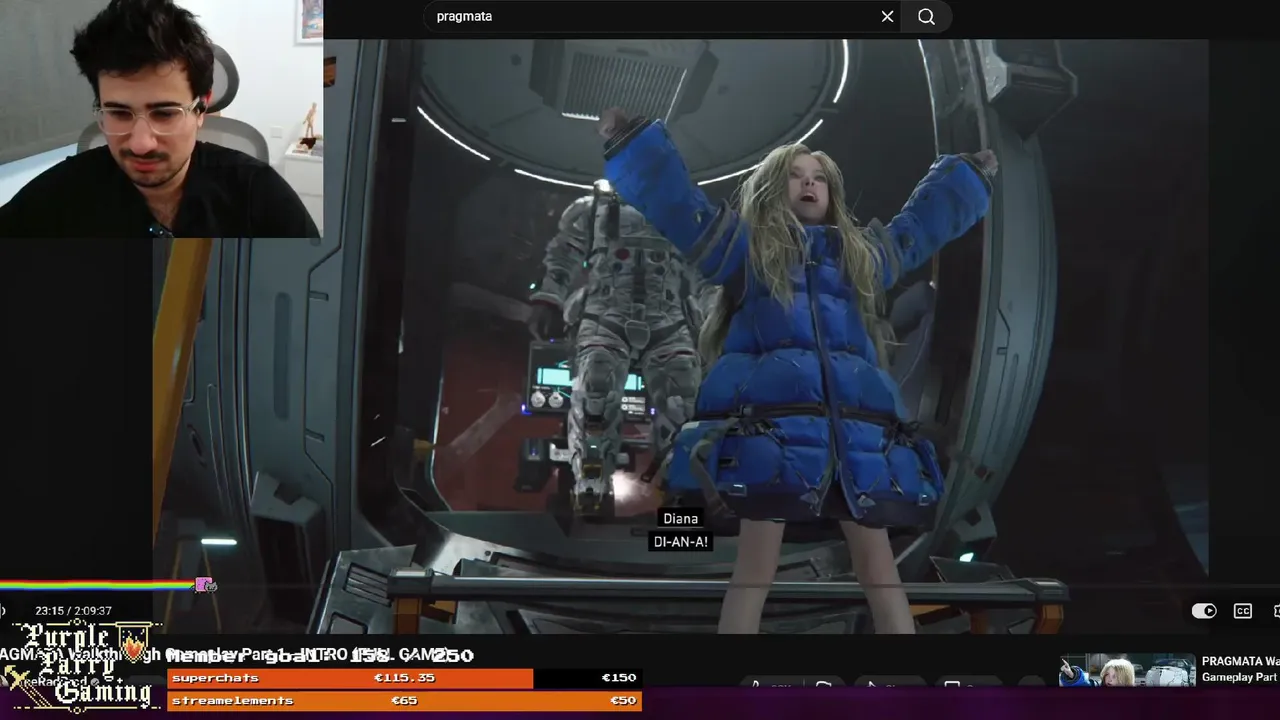The image size is (1280, 720).
Task: Click the DI-AN-A! subtitle line
Action: 680,542
